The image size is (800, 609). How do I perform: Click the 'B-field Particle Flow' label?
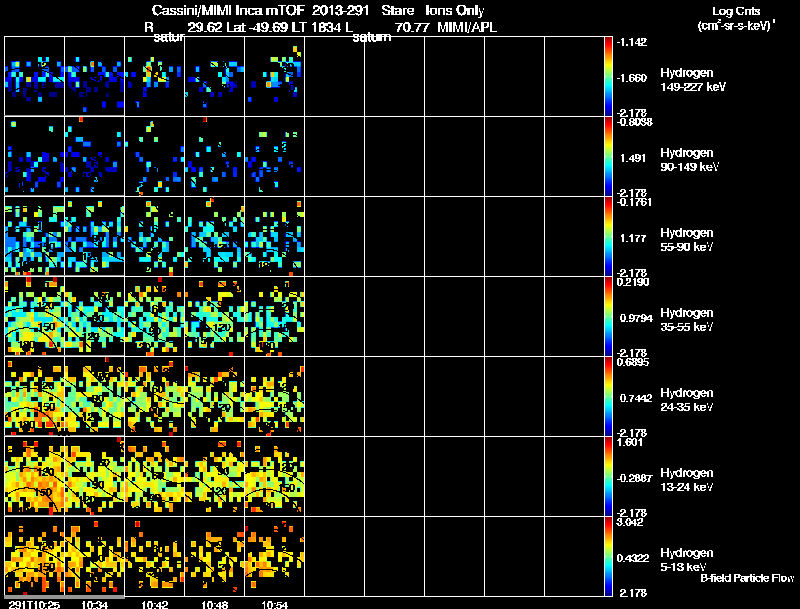[x=747, y=578]
